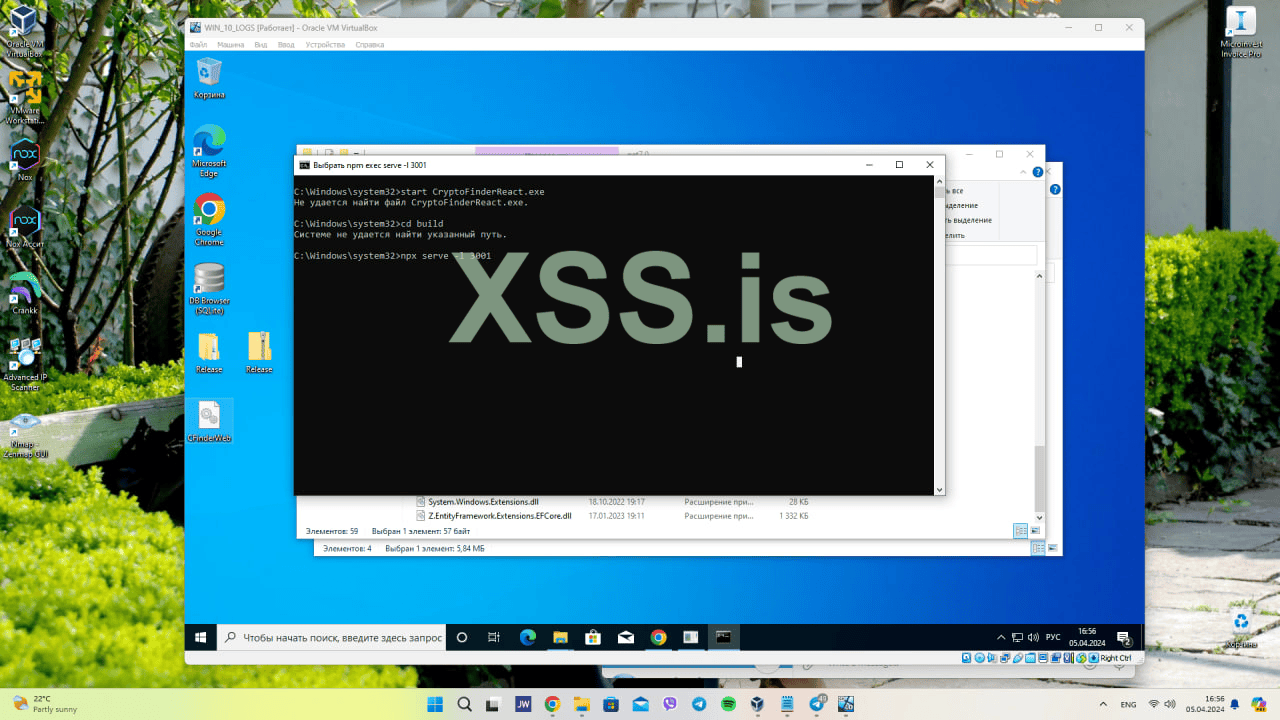This screenshot has width=1280, height=720.
Task: Open Edge from the guest taskbar
Action: click(x=527, y=637)
